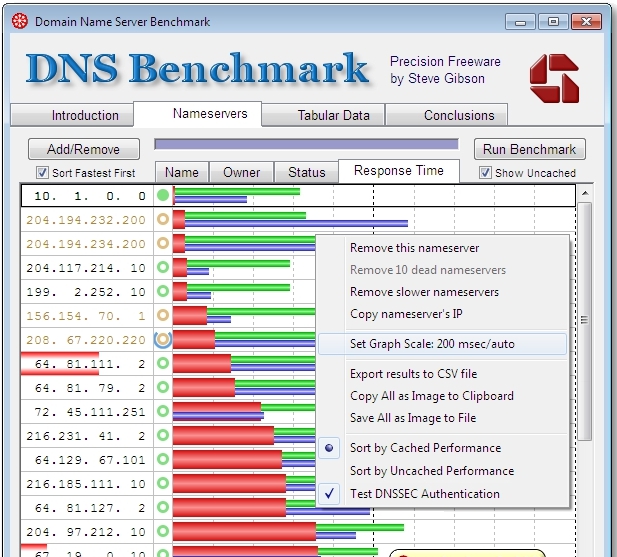This screenshot has width=617, height=557.
Task: Click status circle for 64.81.127.2
Action: pos(163,507)
